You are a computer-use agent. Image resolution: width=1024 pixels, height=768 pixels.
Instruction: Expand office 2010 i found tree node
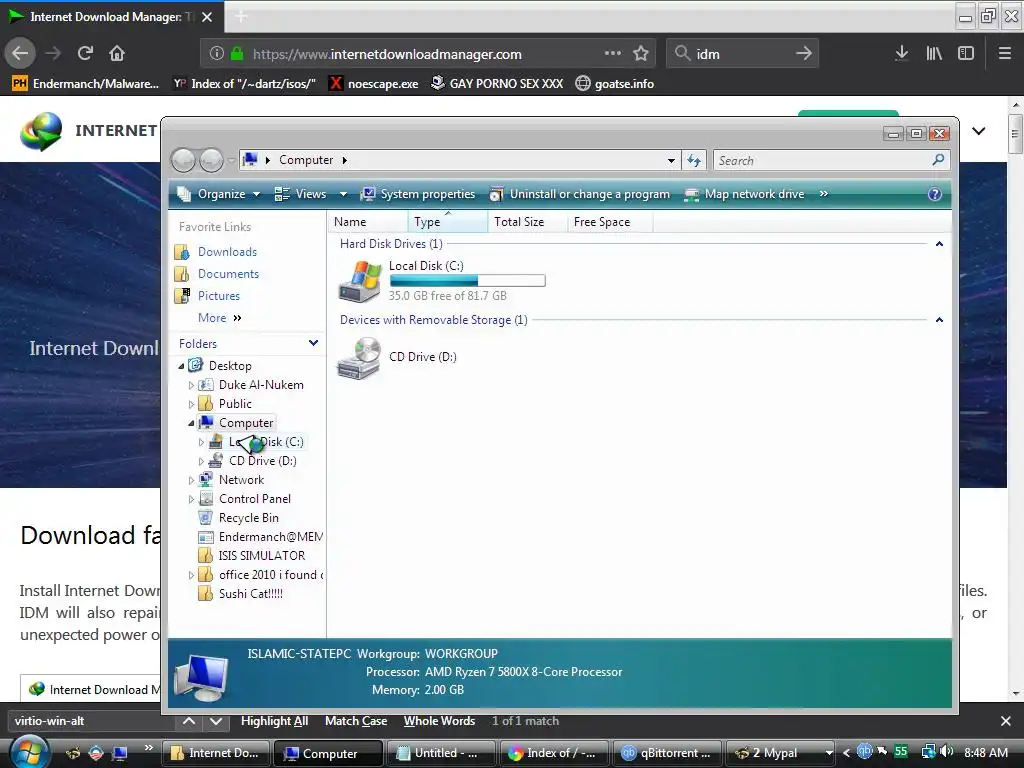pyautogui.click(x=191, y=575)
